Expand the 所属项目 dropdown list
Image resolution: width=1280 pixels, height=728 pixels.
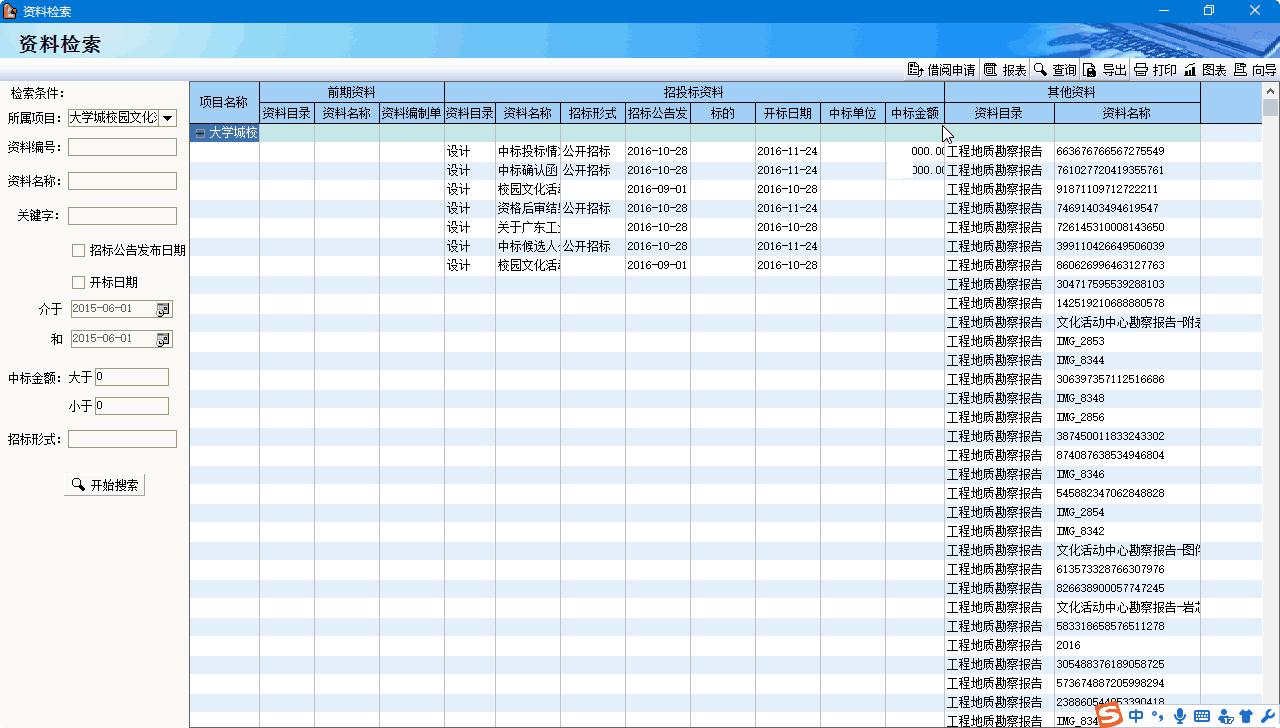168,118
